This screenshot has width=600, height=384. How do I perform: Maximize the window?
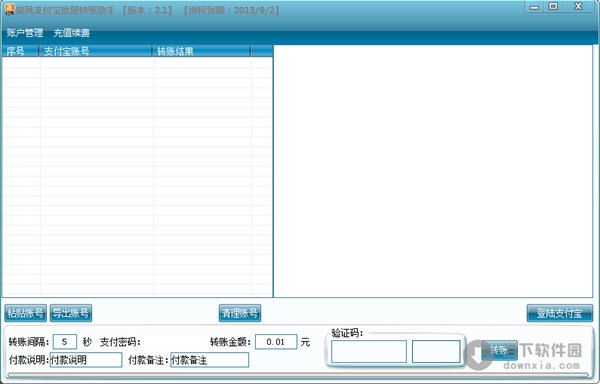(553, 7)
